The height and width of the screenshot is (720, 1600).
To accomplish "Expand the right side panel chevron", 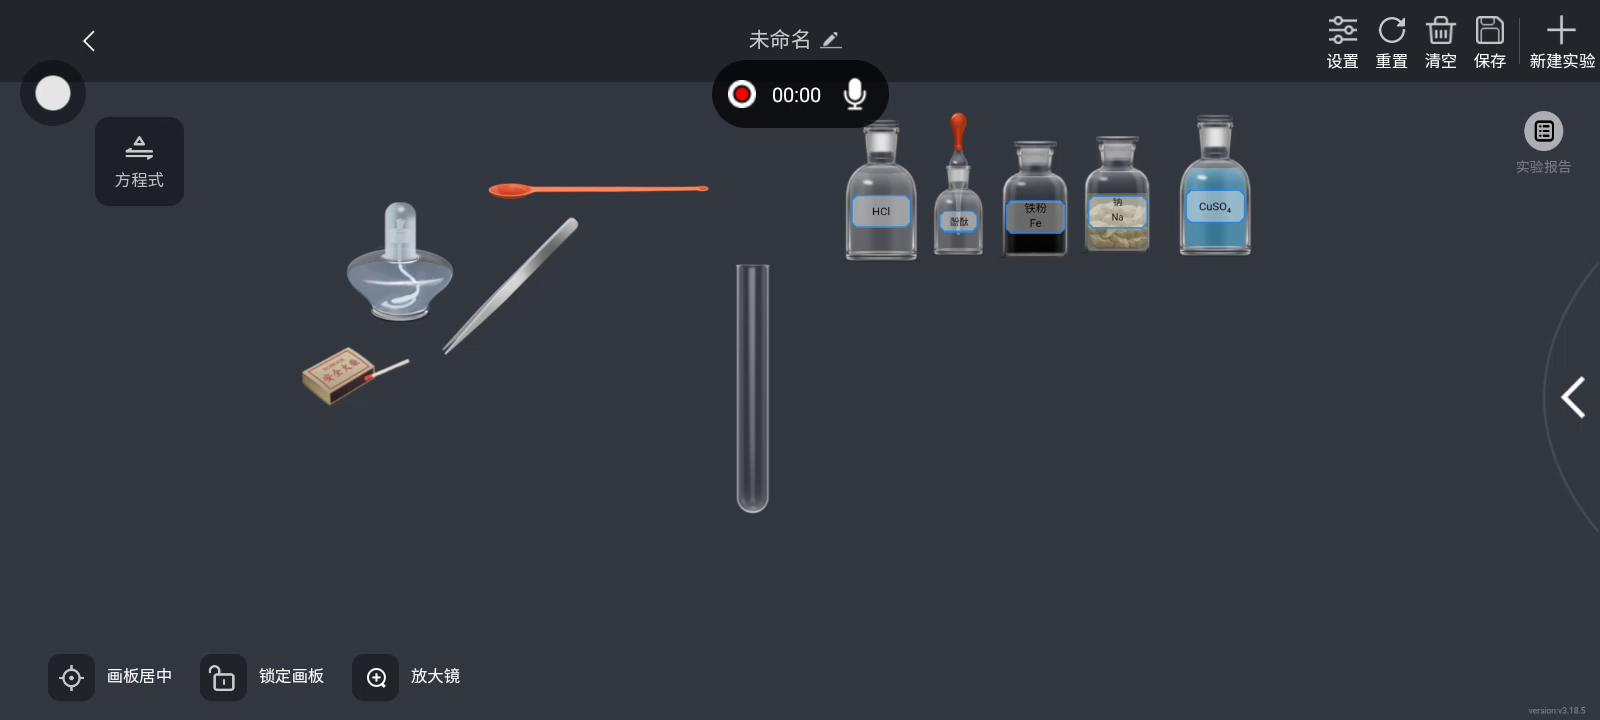I will (x=1573, y=397).
